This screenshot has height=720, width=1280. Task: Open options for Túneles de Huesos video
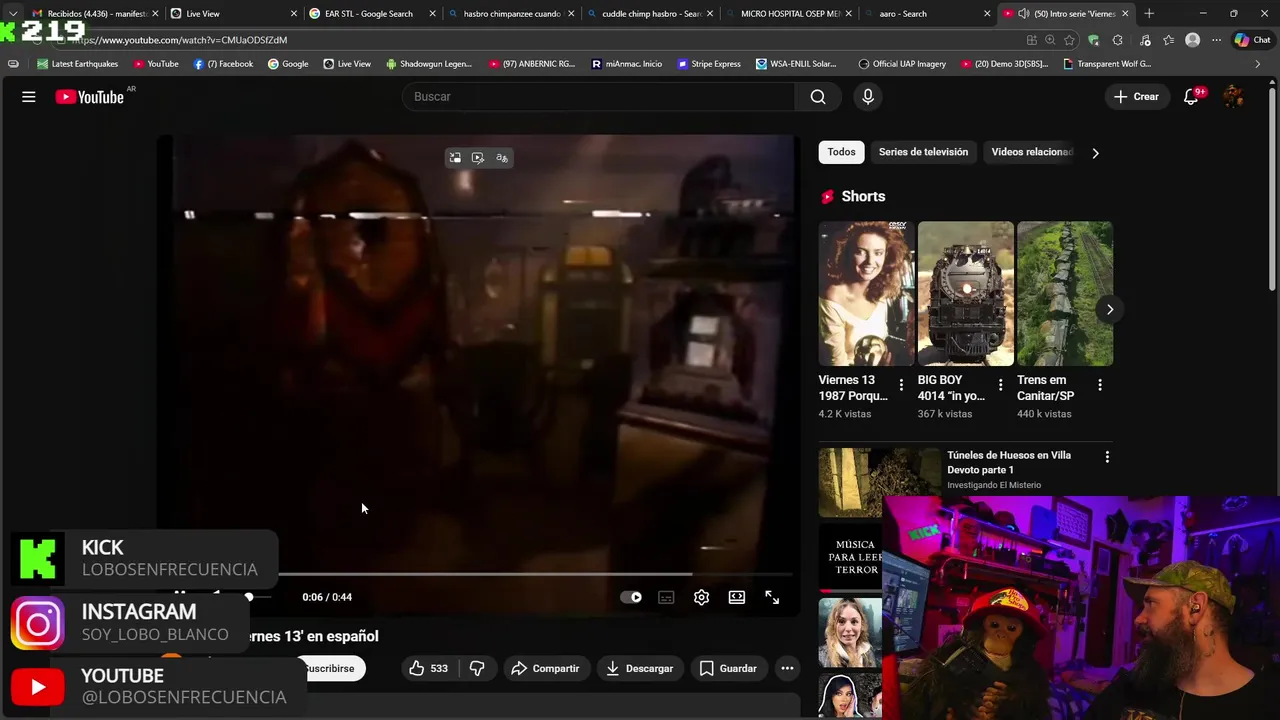(x=1107, y=457)
